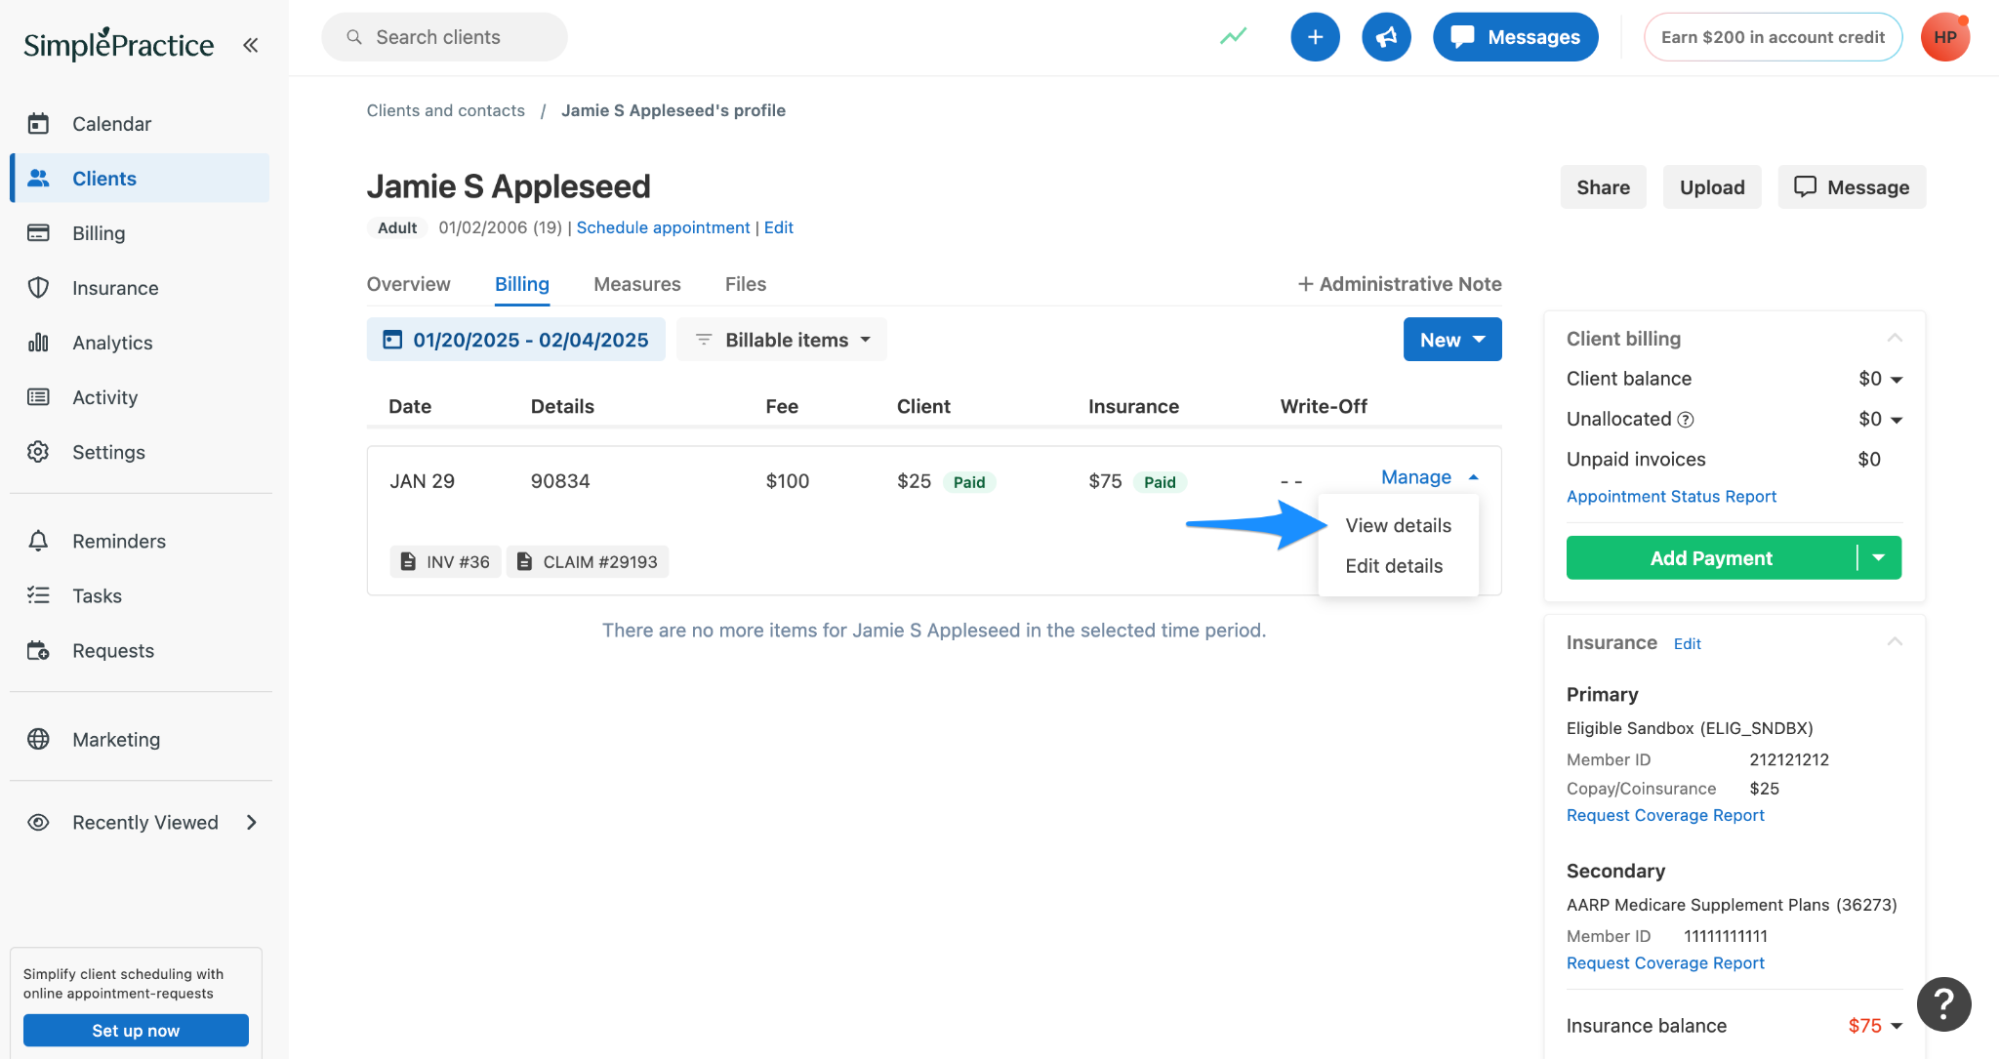Switch to Files tab

745,284
